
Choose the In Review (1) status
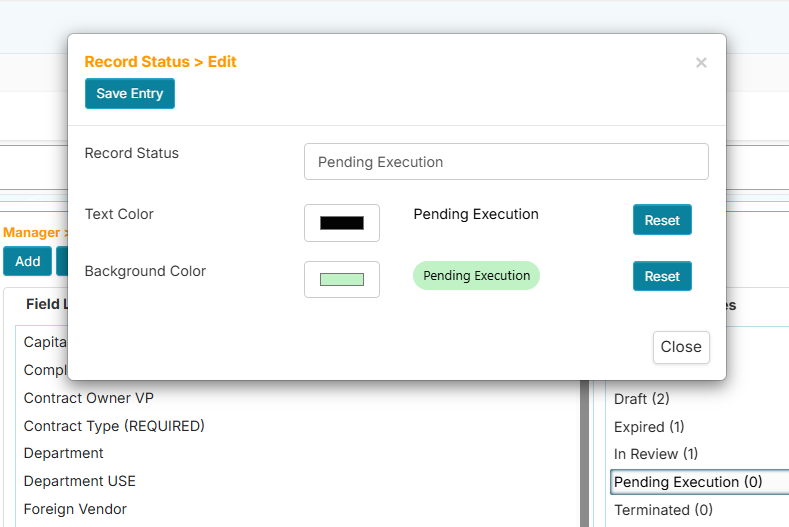656,454
